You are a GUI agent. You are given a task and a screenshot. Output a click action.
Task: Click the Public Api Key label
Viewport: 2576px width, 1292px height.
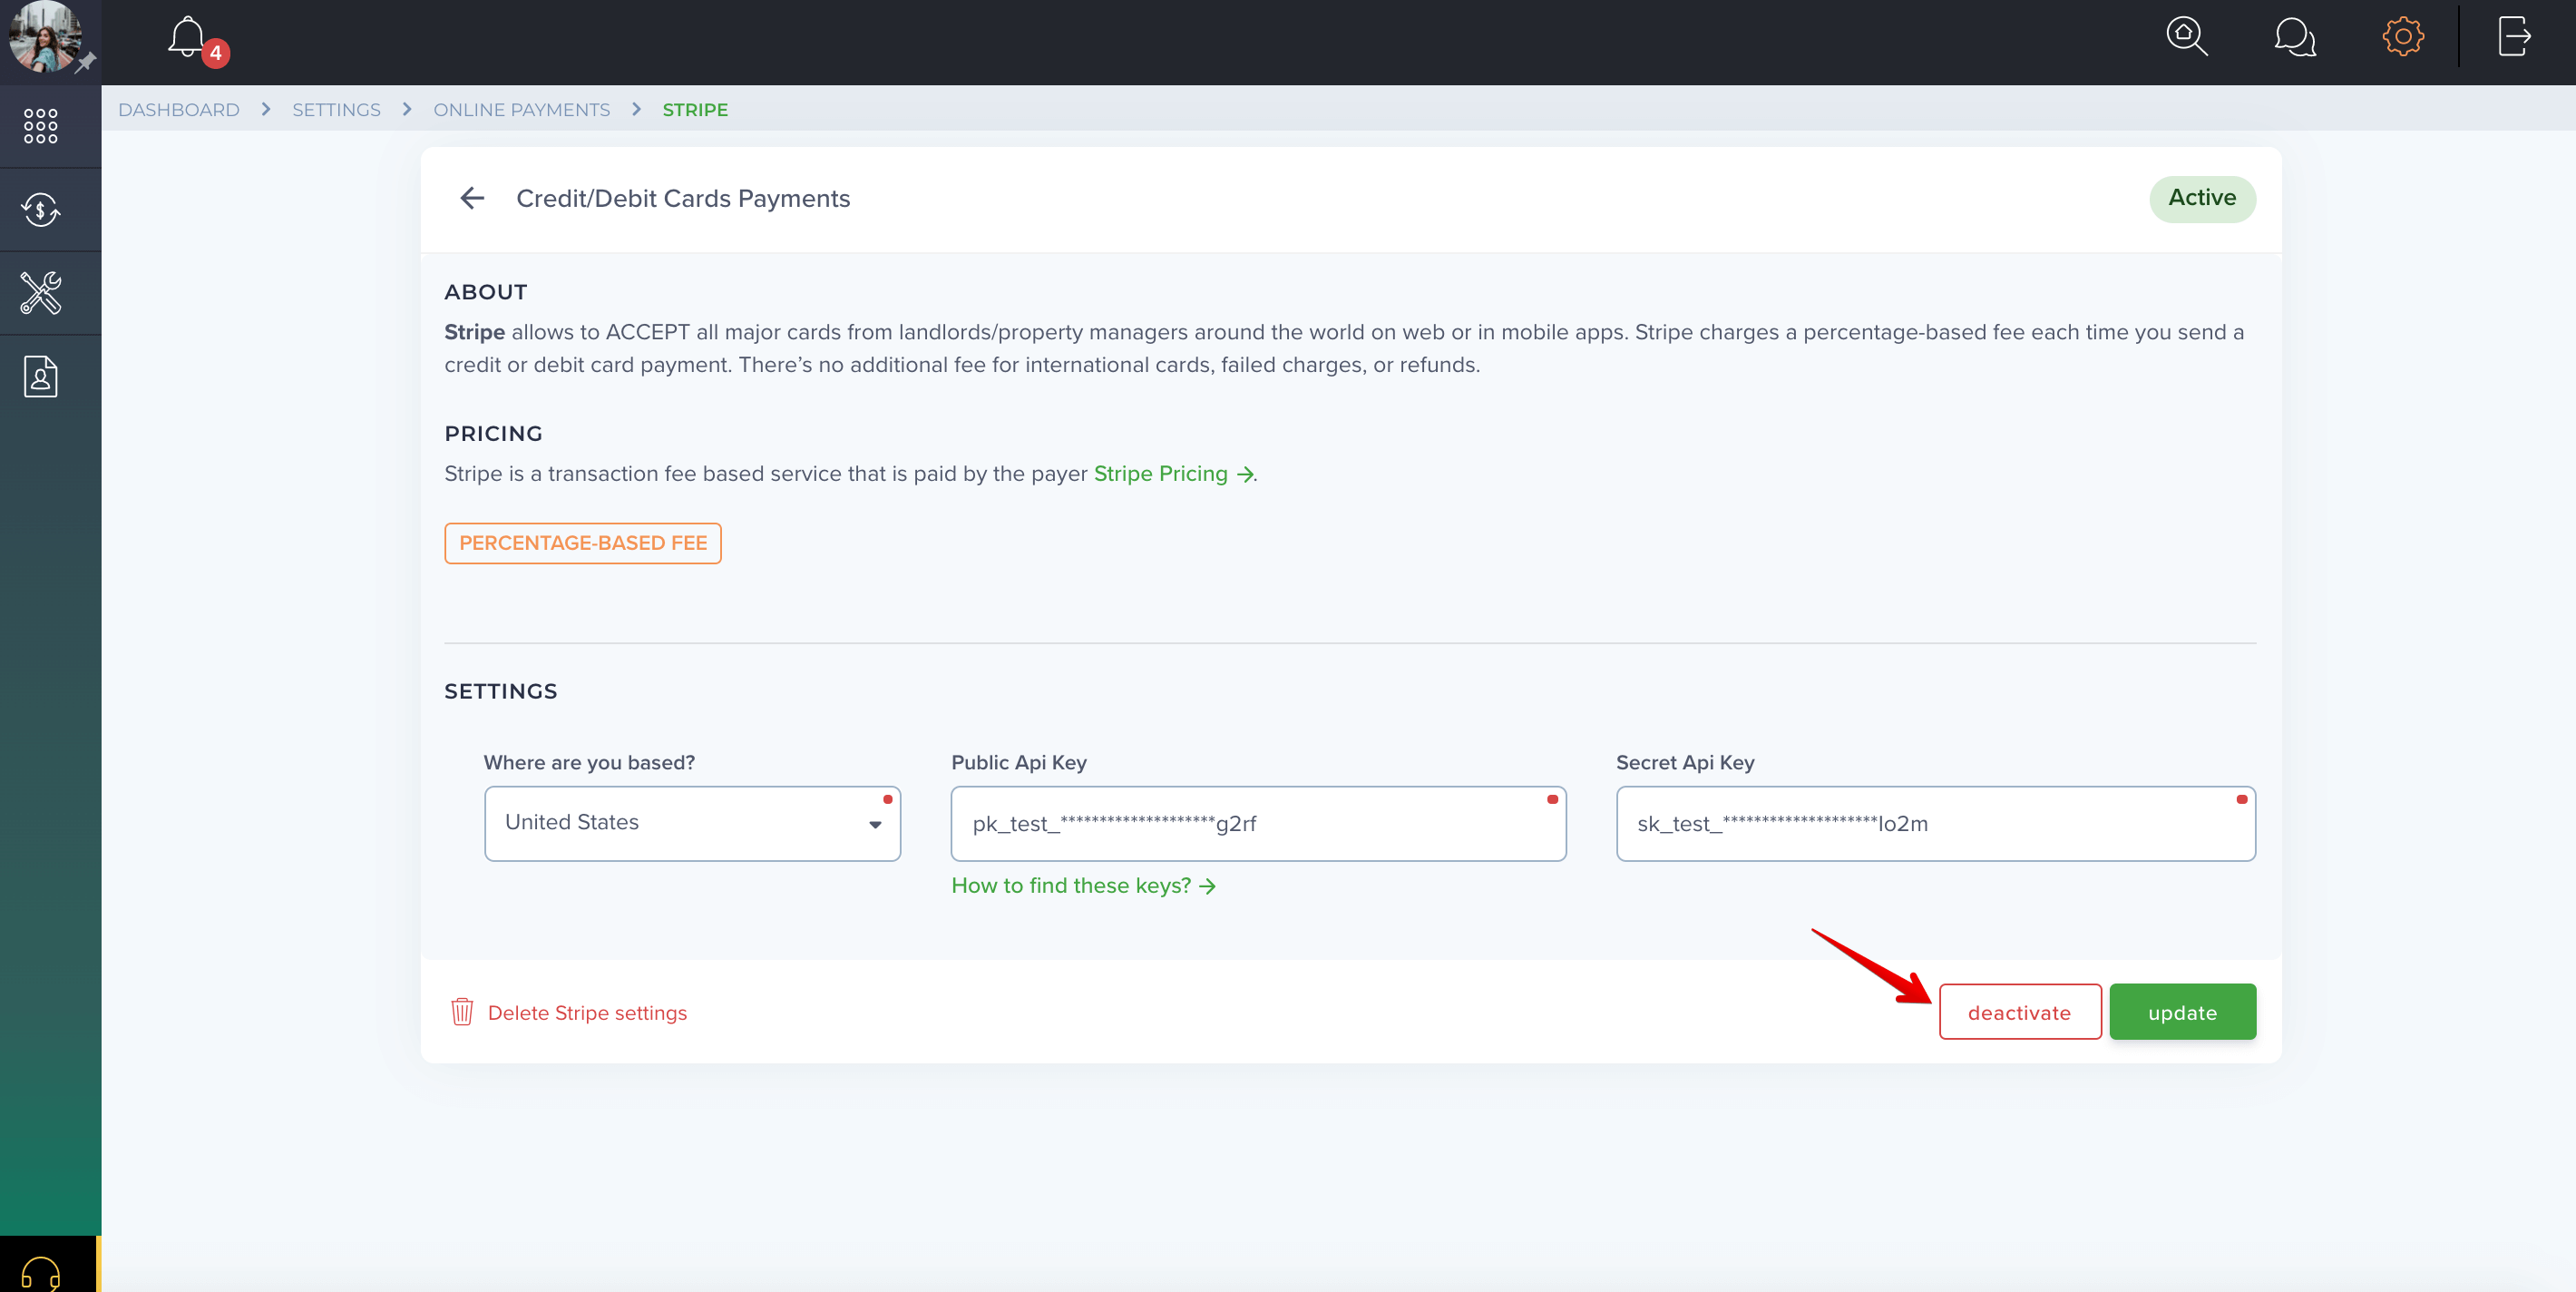[x=1019, y=762]
